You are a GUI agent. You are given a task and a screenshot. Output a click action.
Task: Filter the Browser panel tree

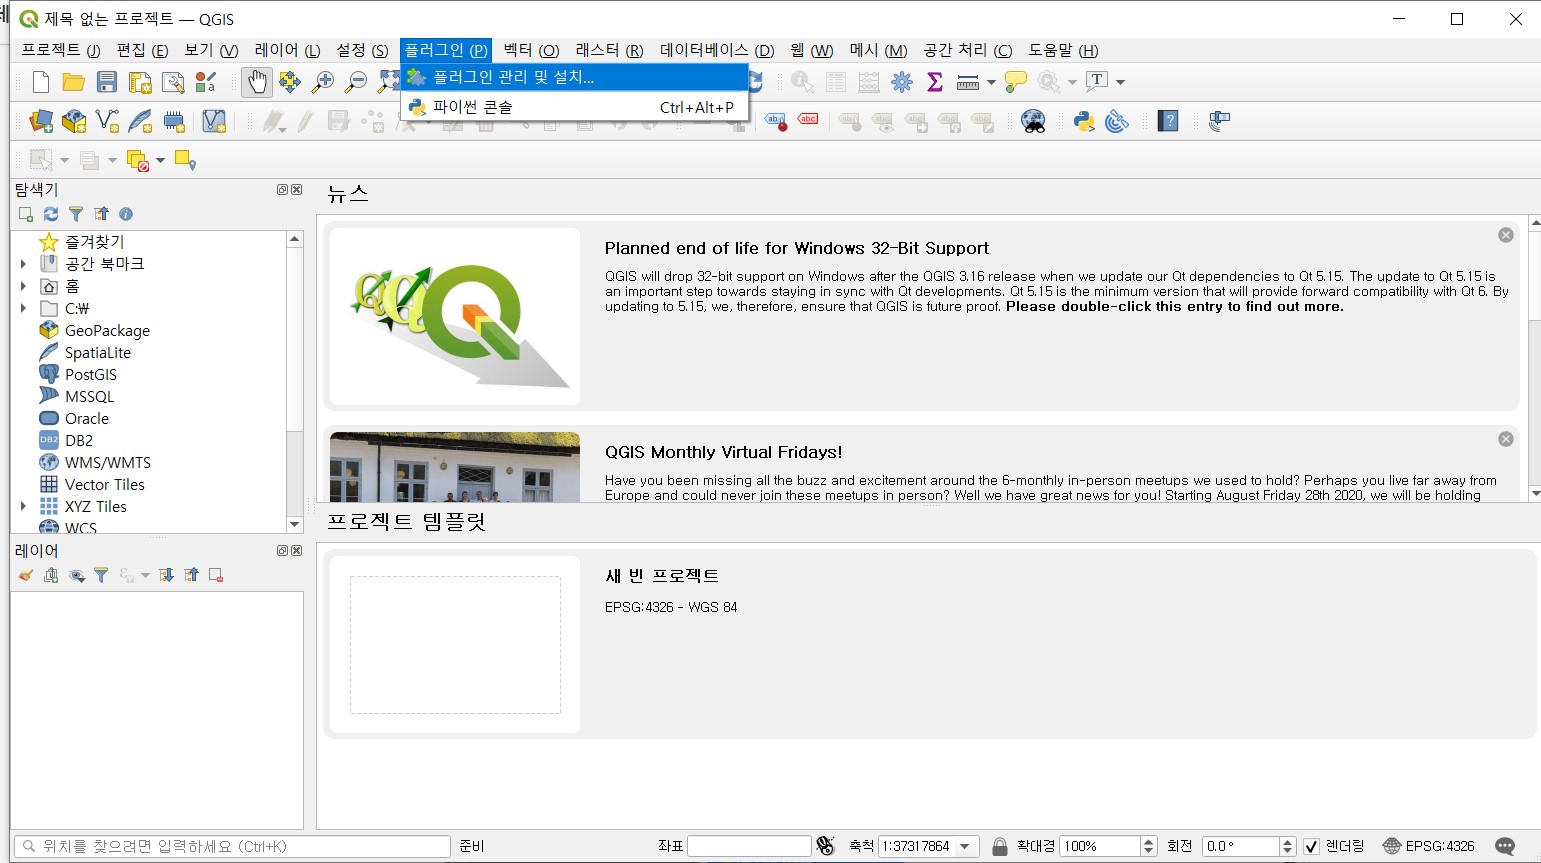tap(76, 214)
